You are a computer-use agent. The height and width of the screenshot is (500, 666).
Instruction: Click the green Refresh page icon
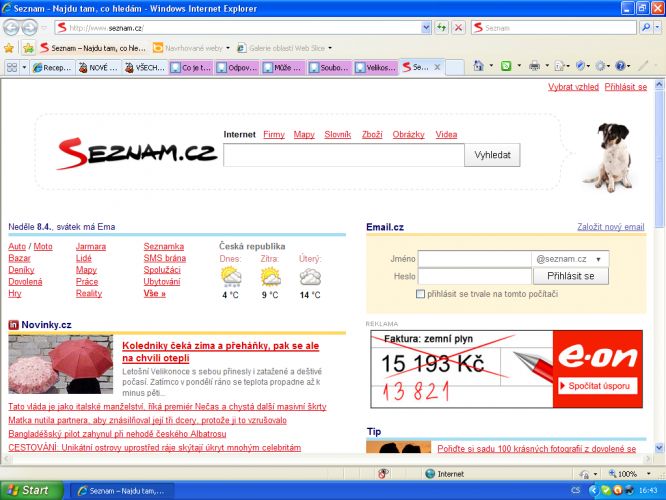pos(441,28)
